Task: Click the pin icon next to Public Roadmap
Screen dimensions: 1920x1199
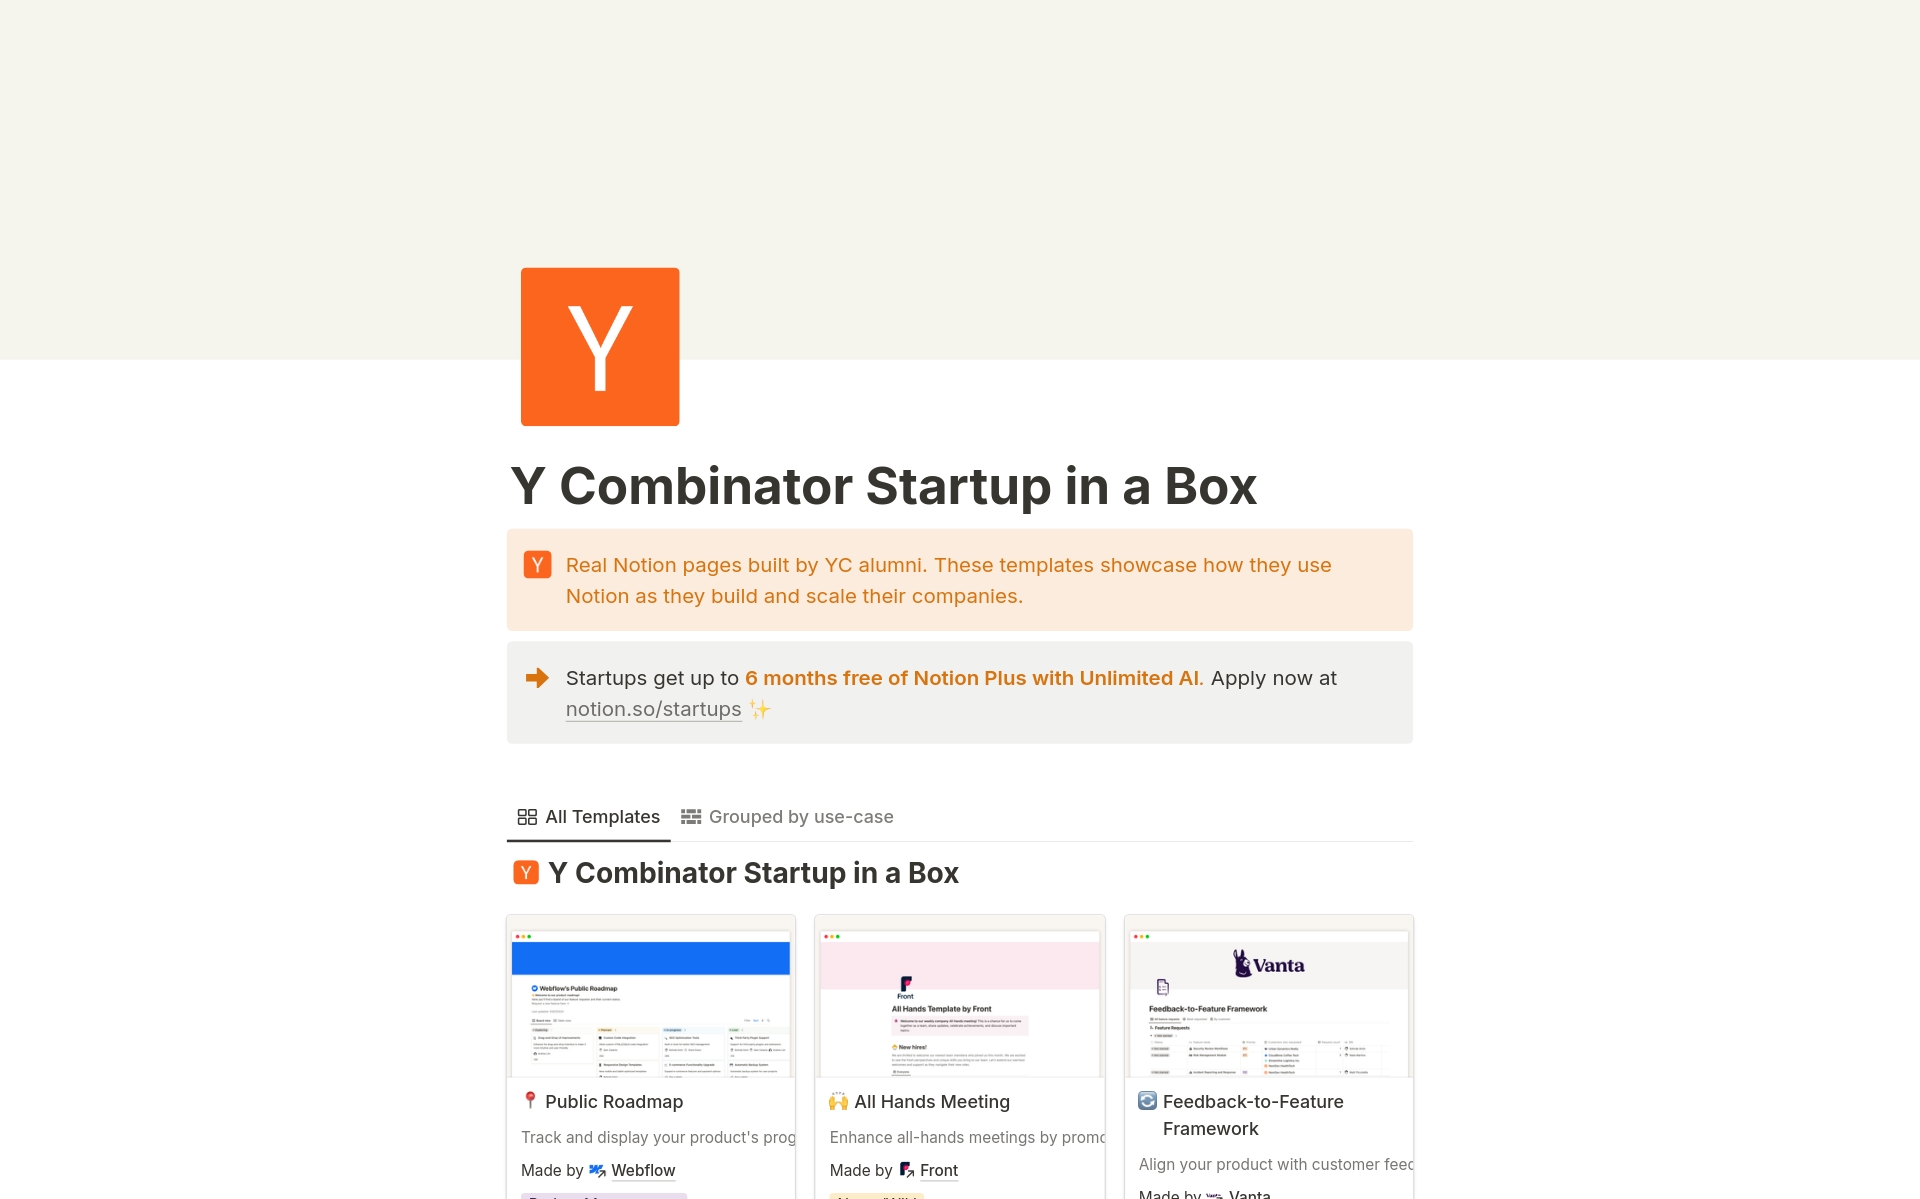Action: [530, 1101]
